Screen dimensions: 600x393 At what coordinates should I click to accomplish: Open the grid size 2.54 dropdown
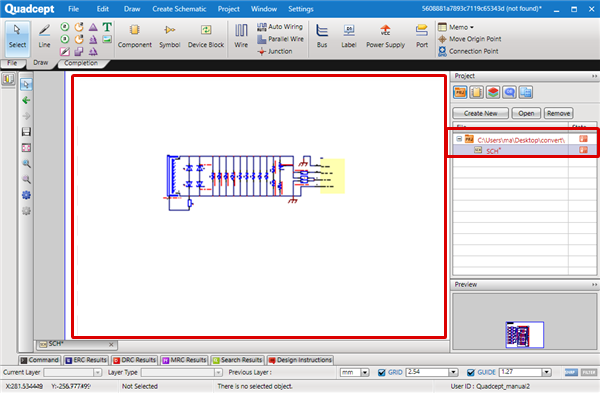click(x=453, y=372)
